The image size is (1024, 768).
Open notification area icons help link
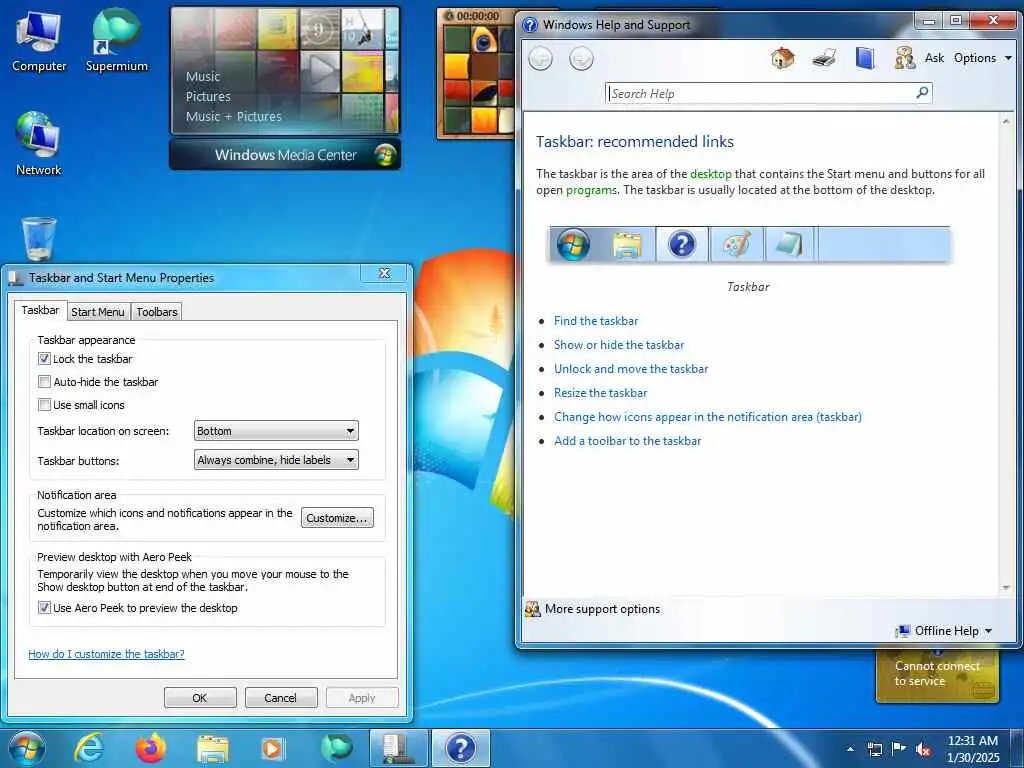[707, 417]
